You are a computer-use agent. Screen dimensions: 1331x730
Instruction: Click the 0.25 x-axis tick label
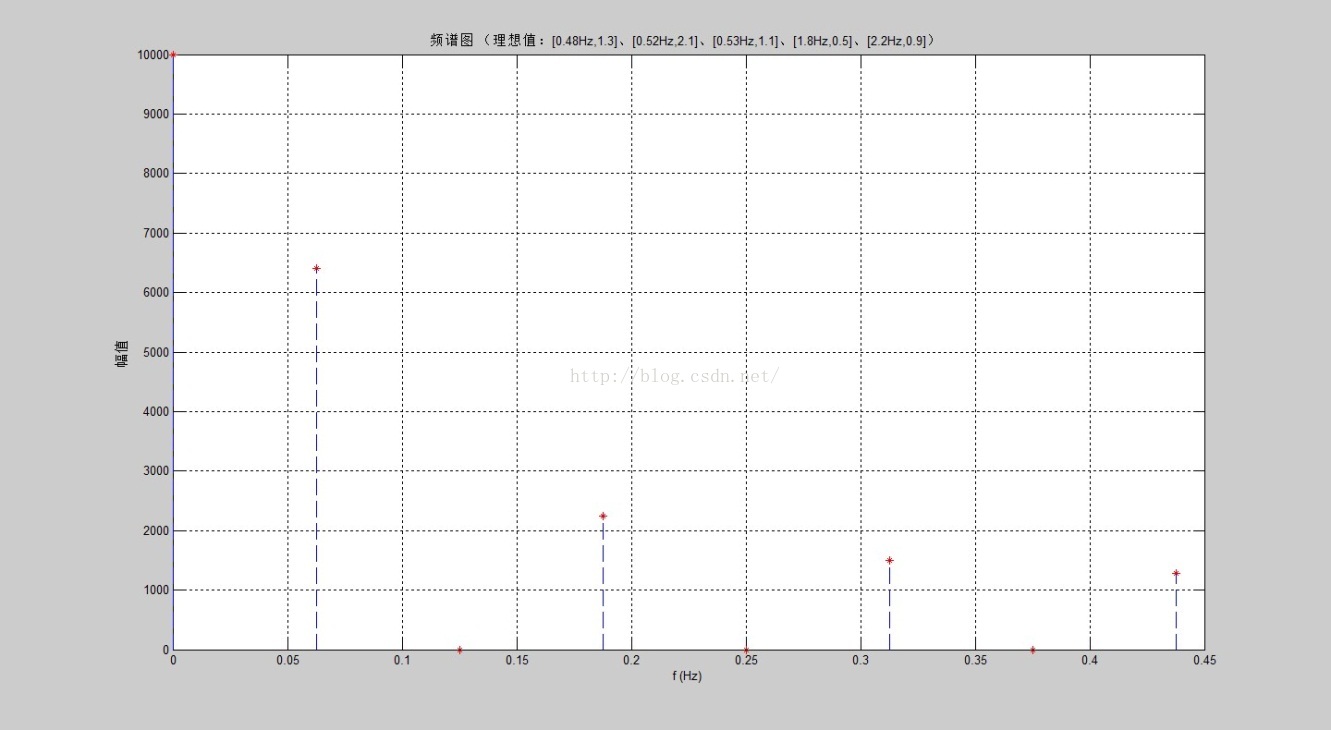tap(746, 661)
